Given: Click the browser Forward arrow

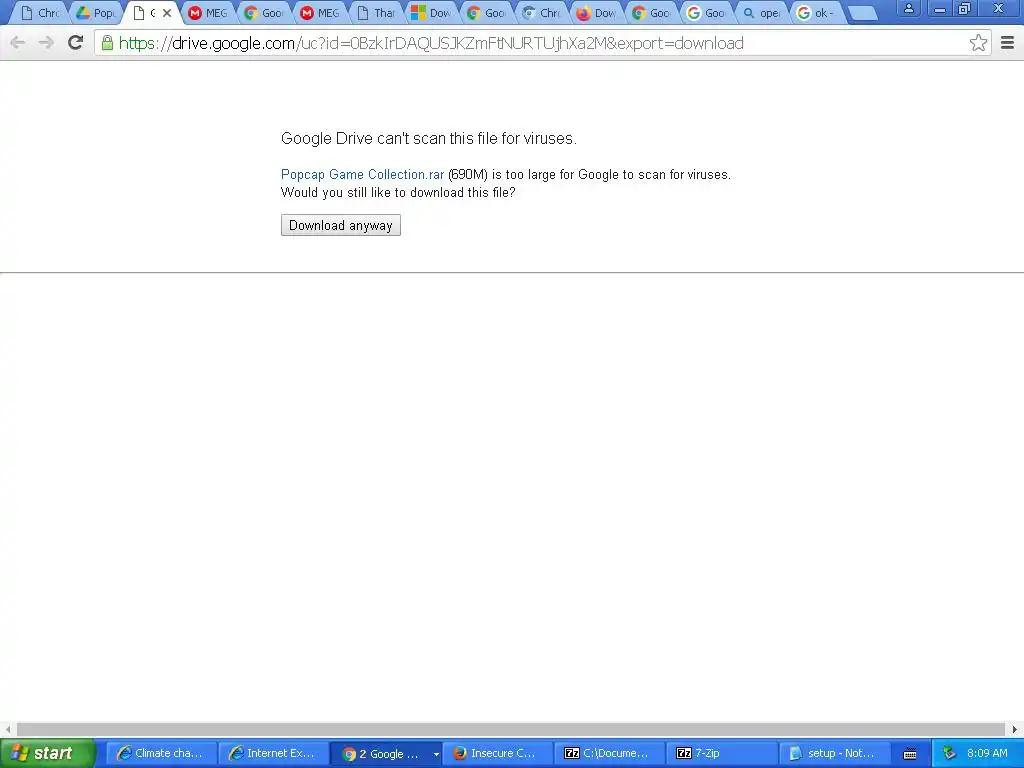Looking at the screenshot, I should click(x=46, y=43).
